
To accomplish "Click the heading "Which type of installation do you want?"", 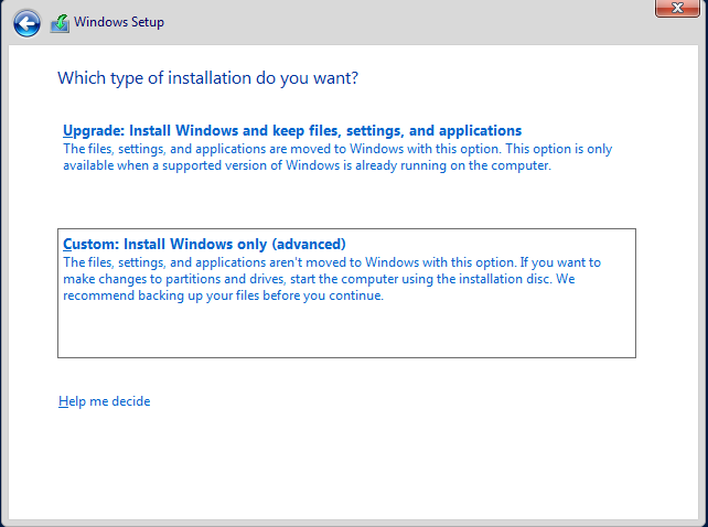I will [x=208, y=78].
